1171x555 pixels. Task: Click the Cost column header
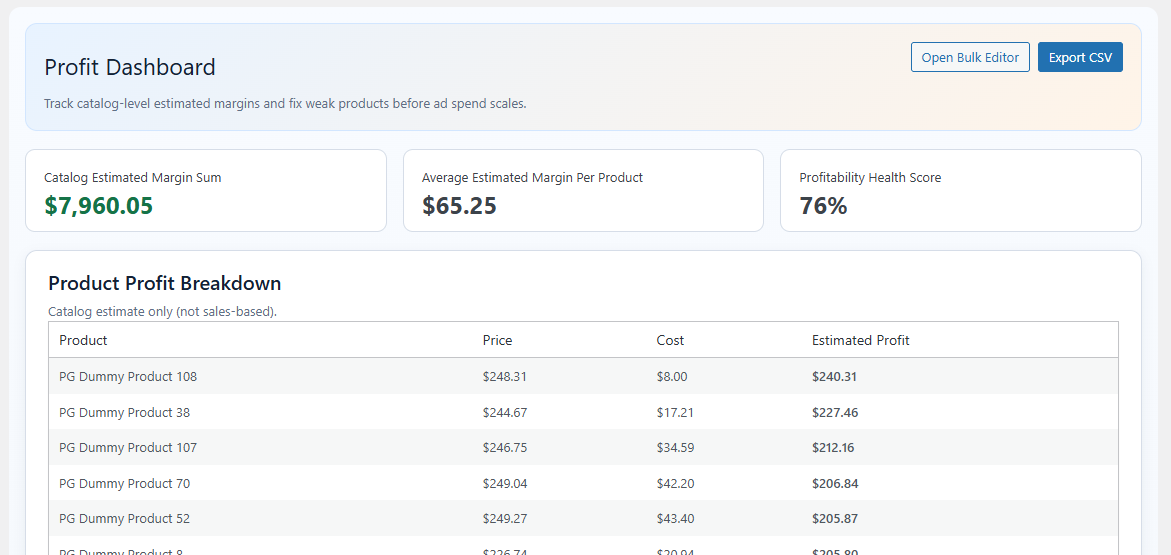670,340
